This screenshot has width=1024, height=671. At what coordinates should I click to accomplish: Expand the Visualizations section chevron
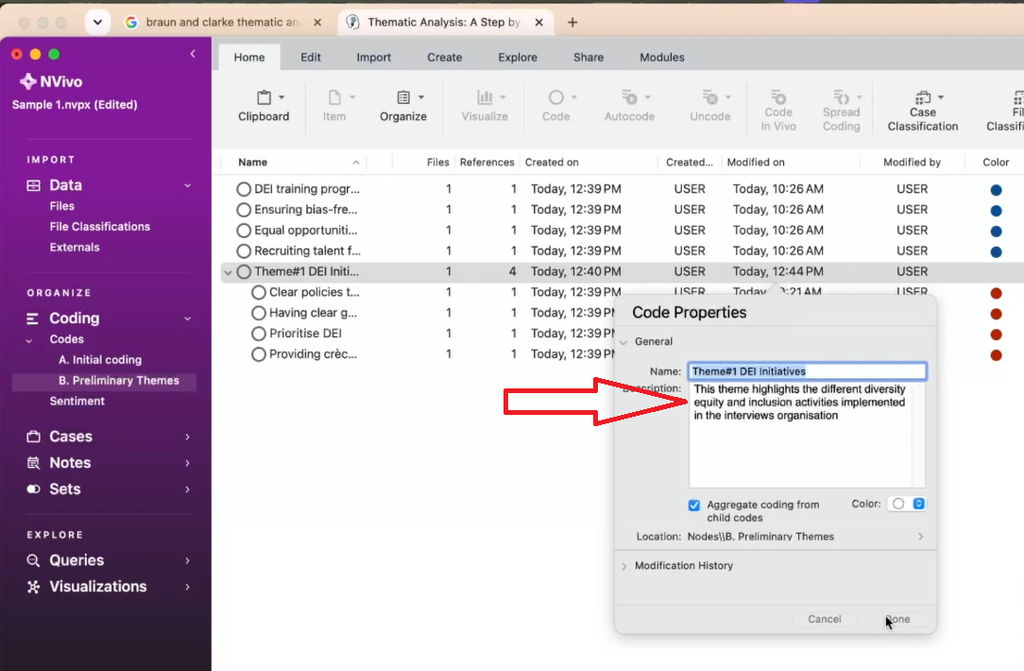point(187,587)
